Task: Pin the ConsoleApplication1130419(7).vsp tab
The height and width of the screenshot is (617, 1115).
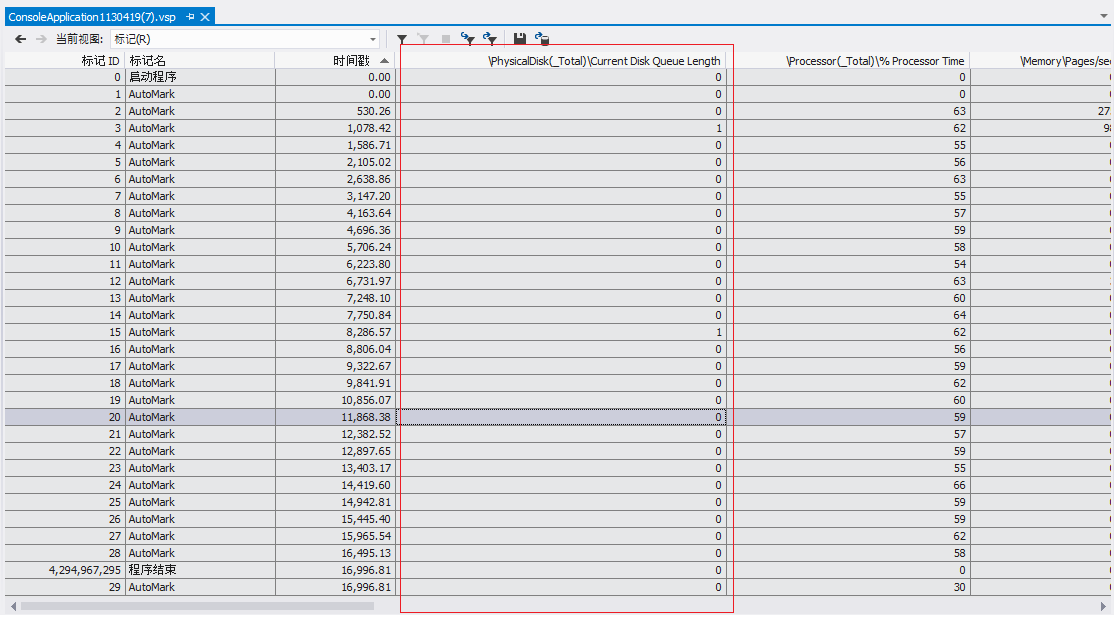Action: 190,17
